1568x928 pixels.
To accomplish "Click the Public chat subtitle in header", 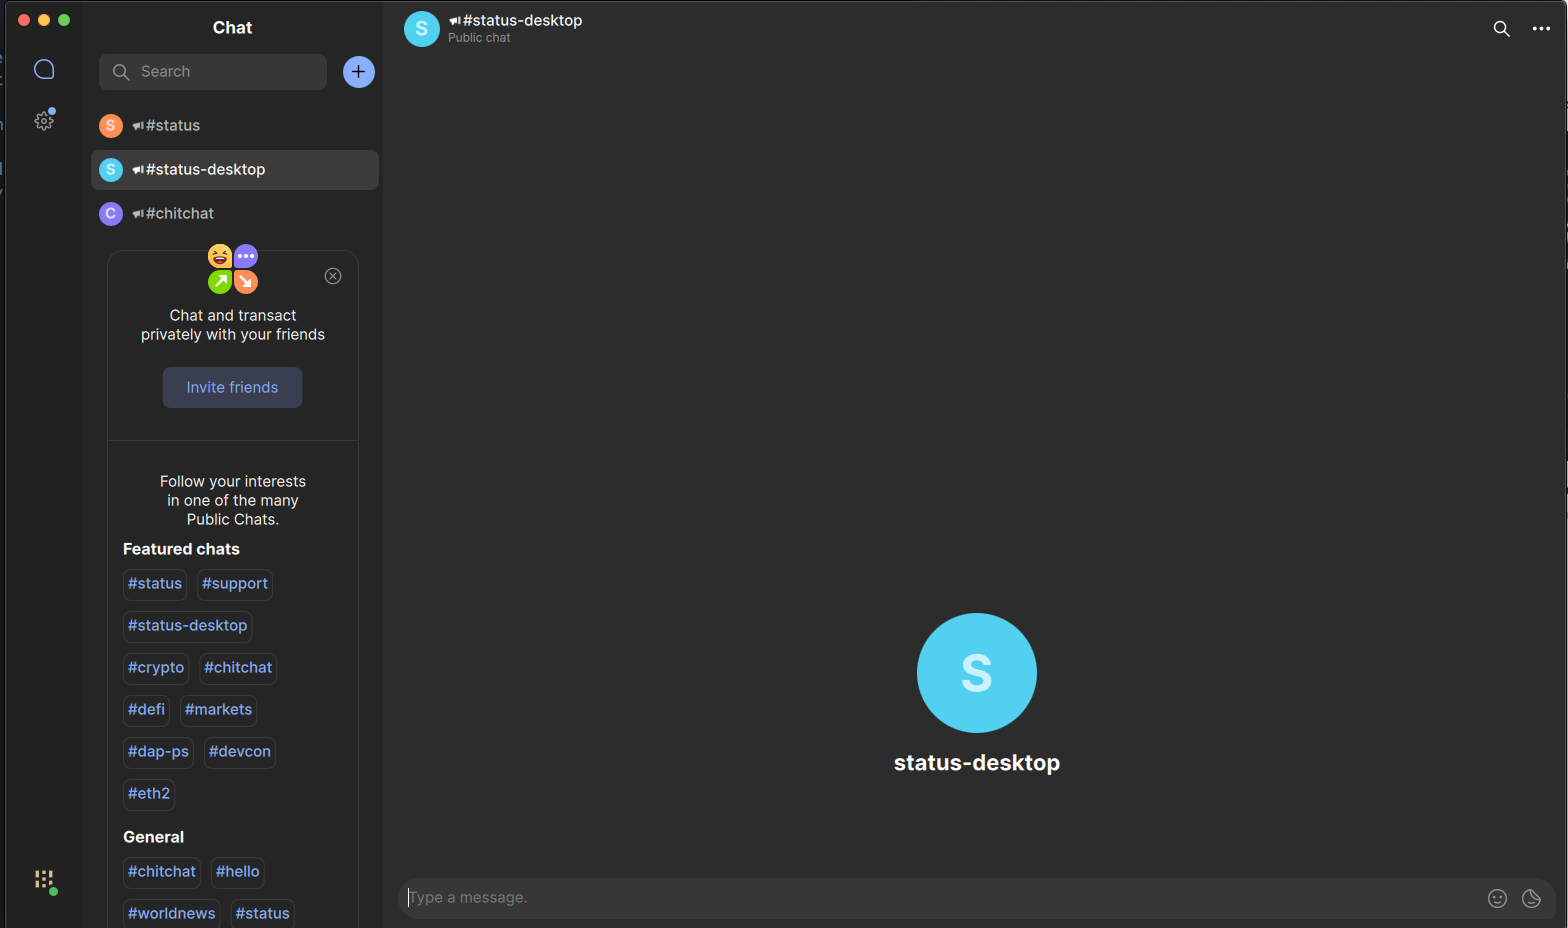I will pyautogui.click(x=479, y=38).
